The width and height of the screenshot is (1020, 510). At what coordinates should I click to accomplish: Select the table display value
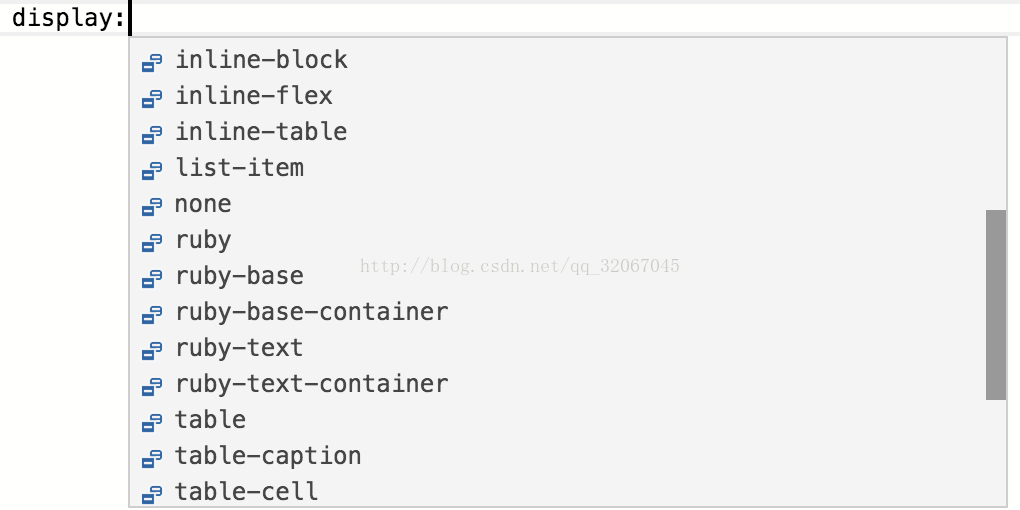coord(567,420)
